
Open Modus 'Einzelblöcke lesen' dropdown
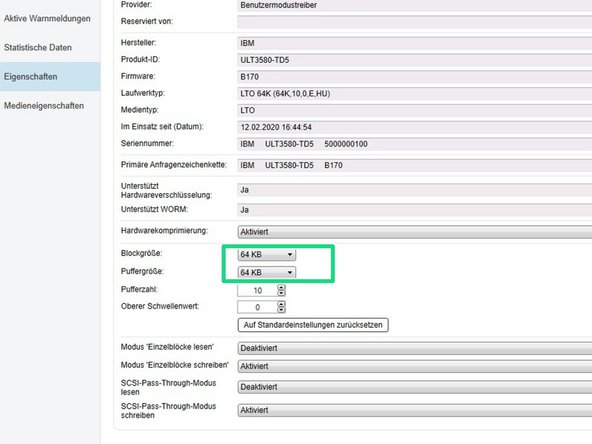pyautogui.click(x=415, y=348)
